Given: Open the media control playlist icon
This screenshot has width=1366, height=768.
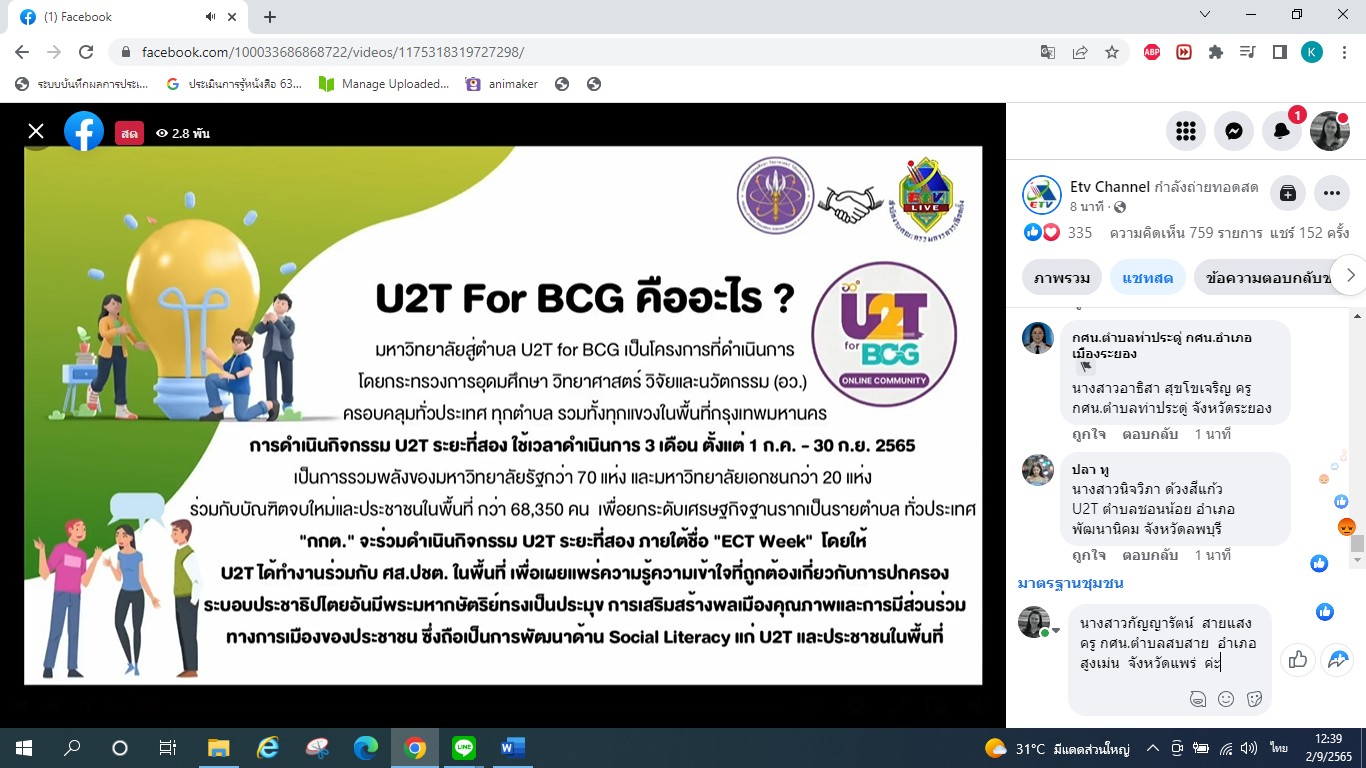Looking at the screenshot, I should [x=1248, y=52].
